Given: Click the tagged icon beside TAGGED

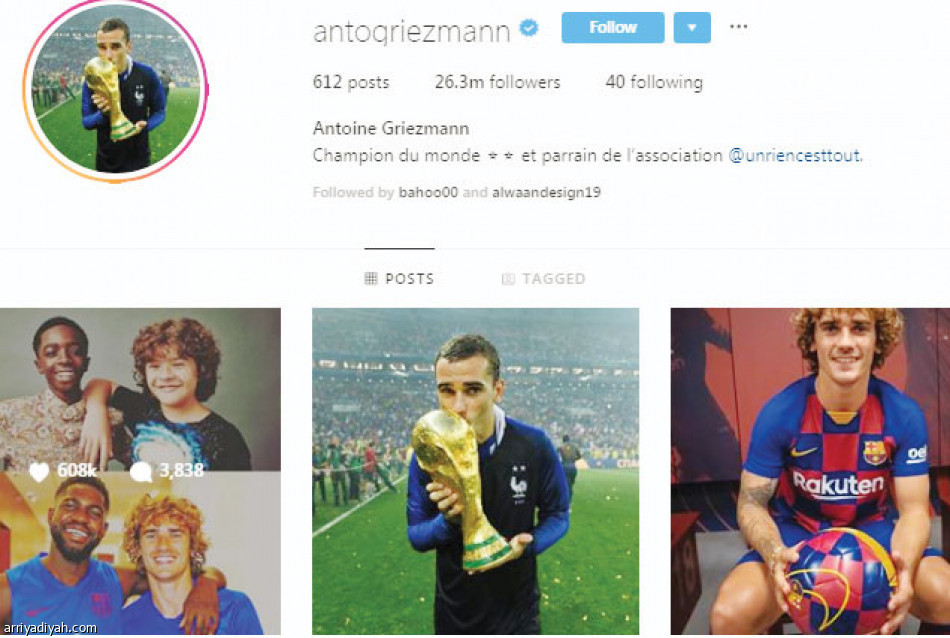Looking at the screenshot, I should pos(508,279).
